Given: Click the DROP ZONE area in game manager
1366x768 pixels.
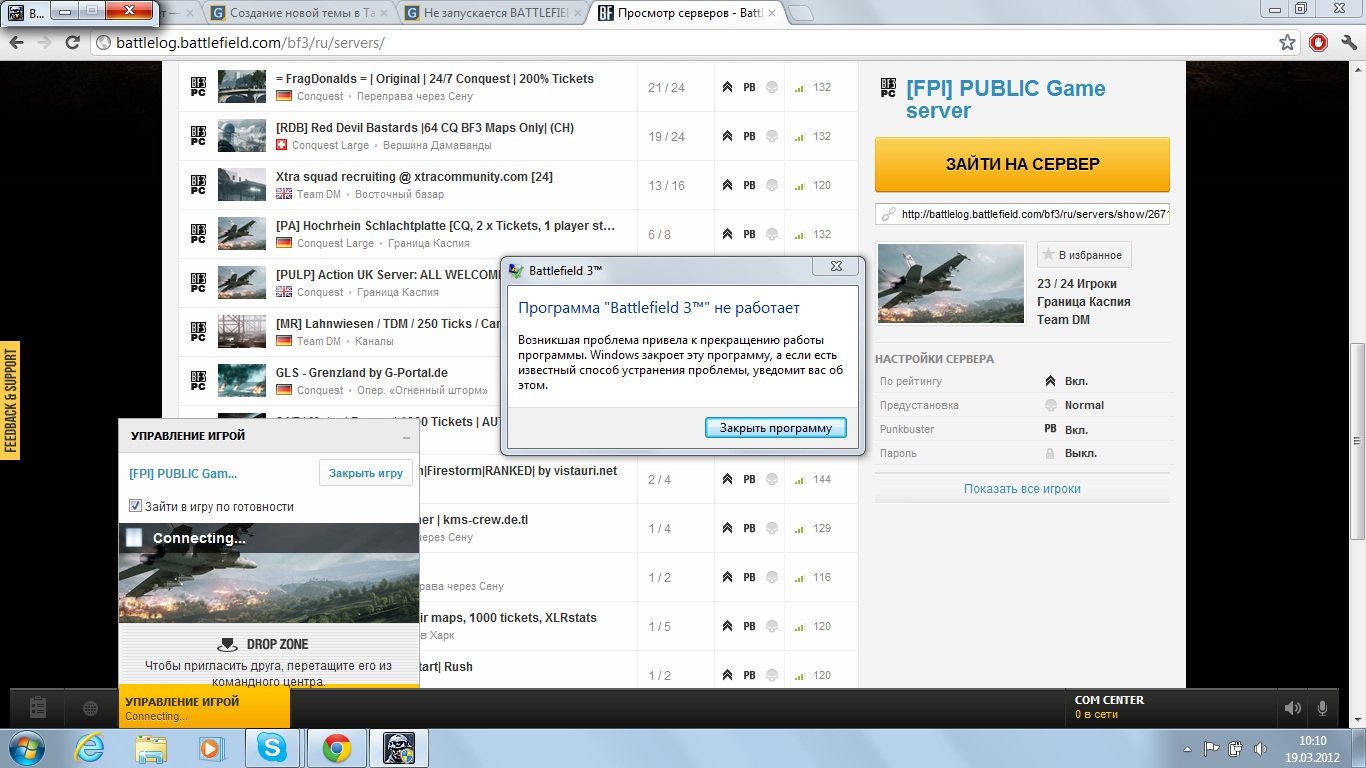Looking at the screenshot, I should click(x=269, y=657).
